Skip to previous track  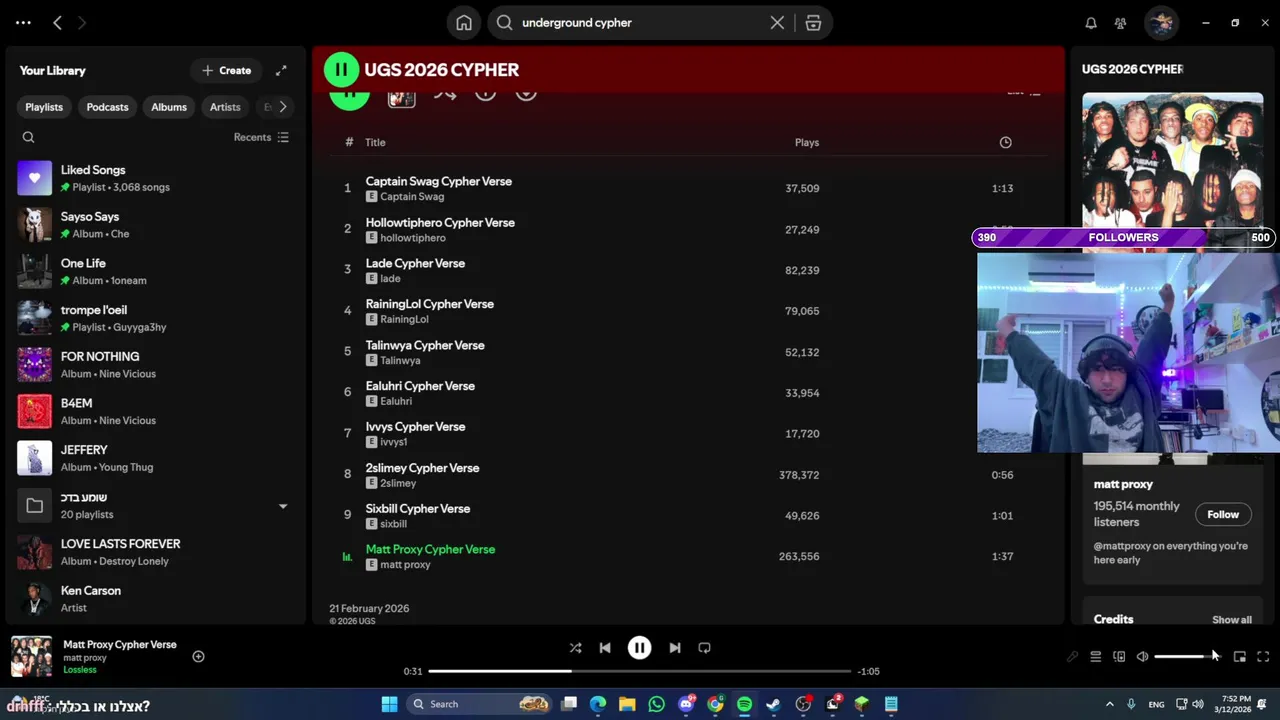point(605,648)
